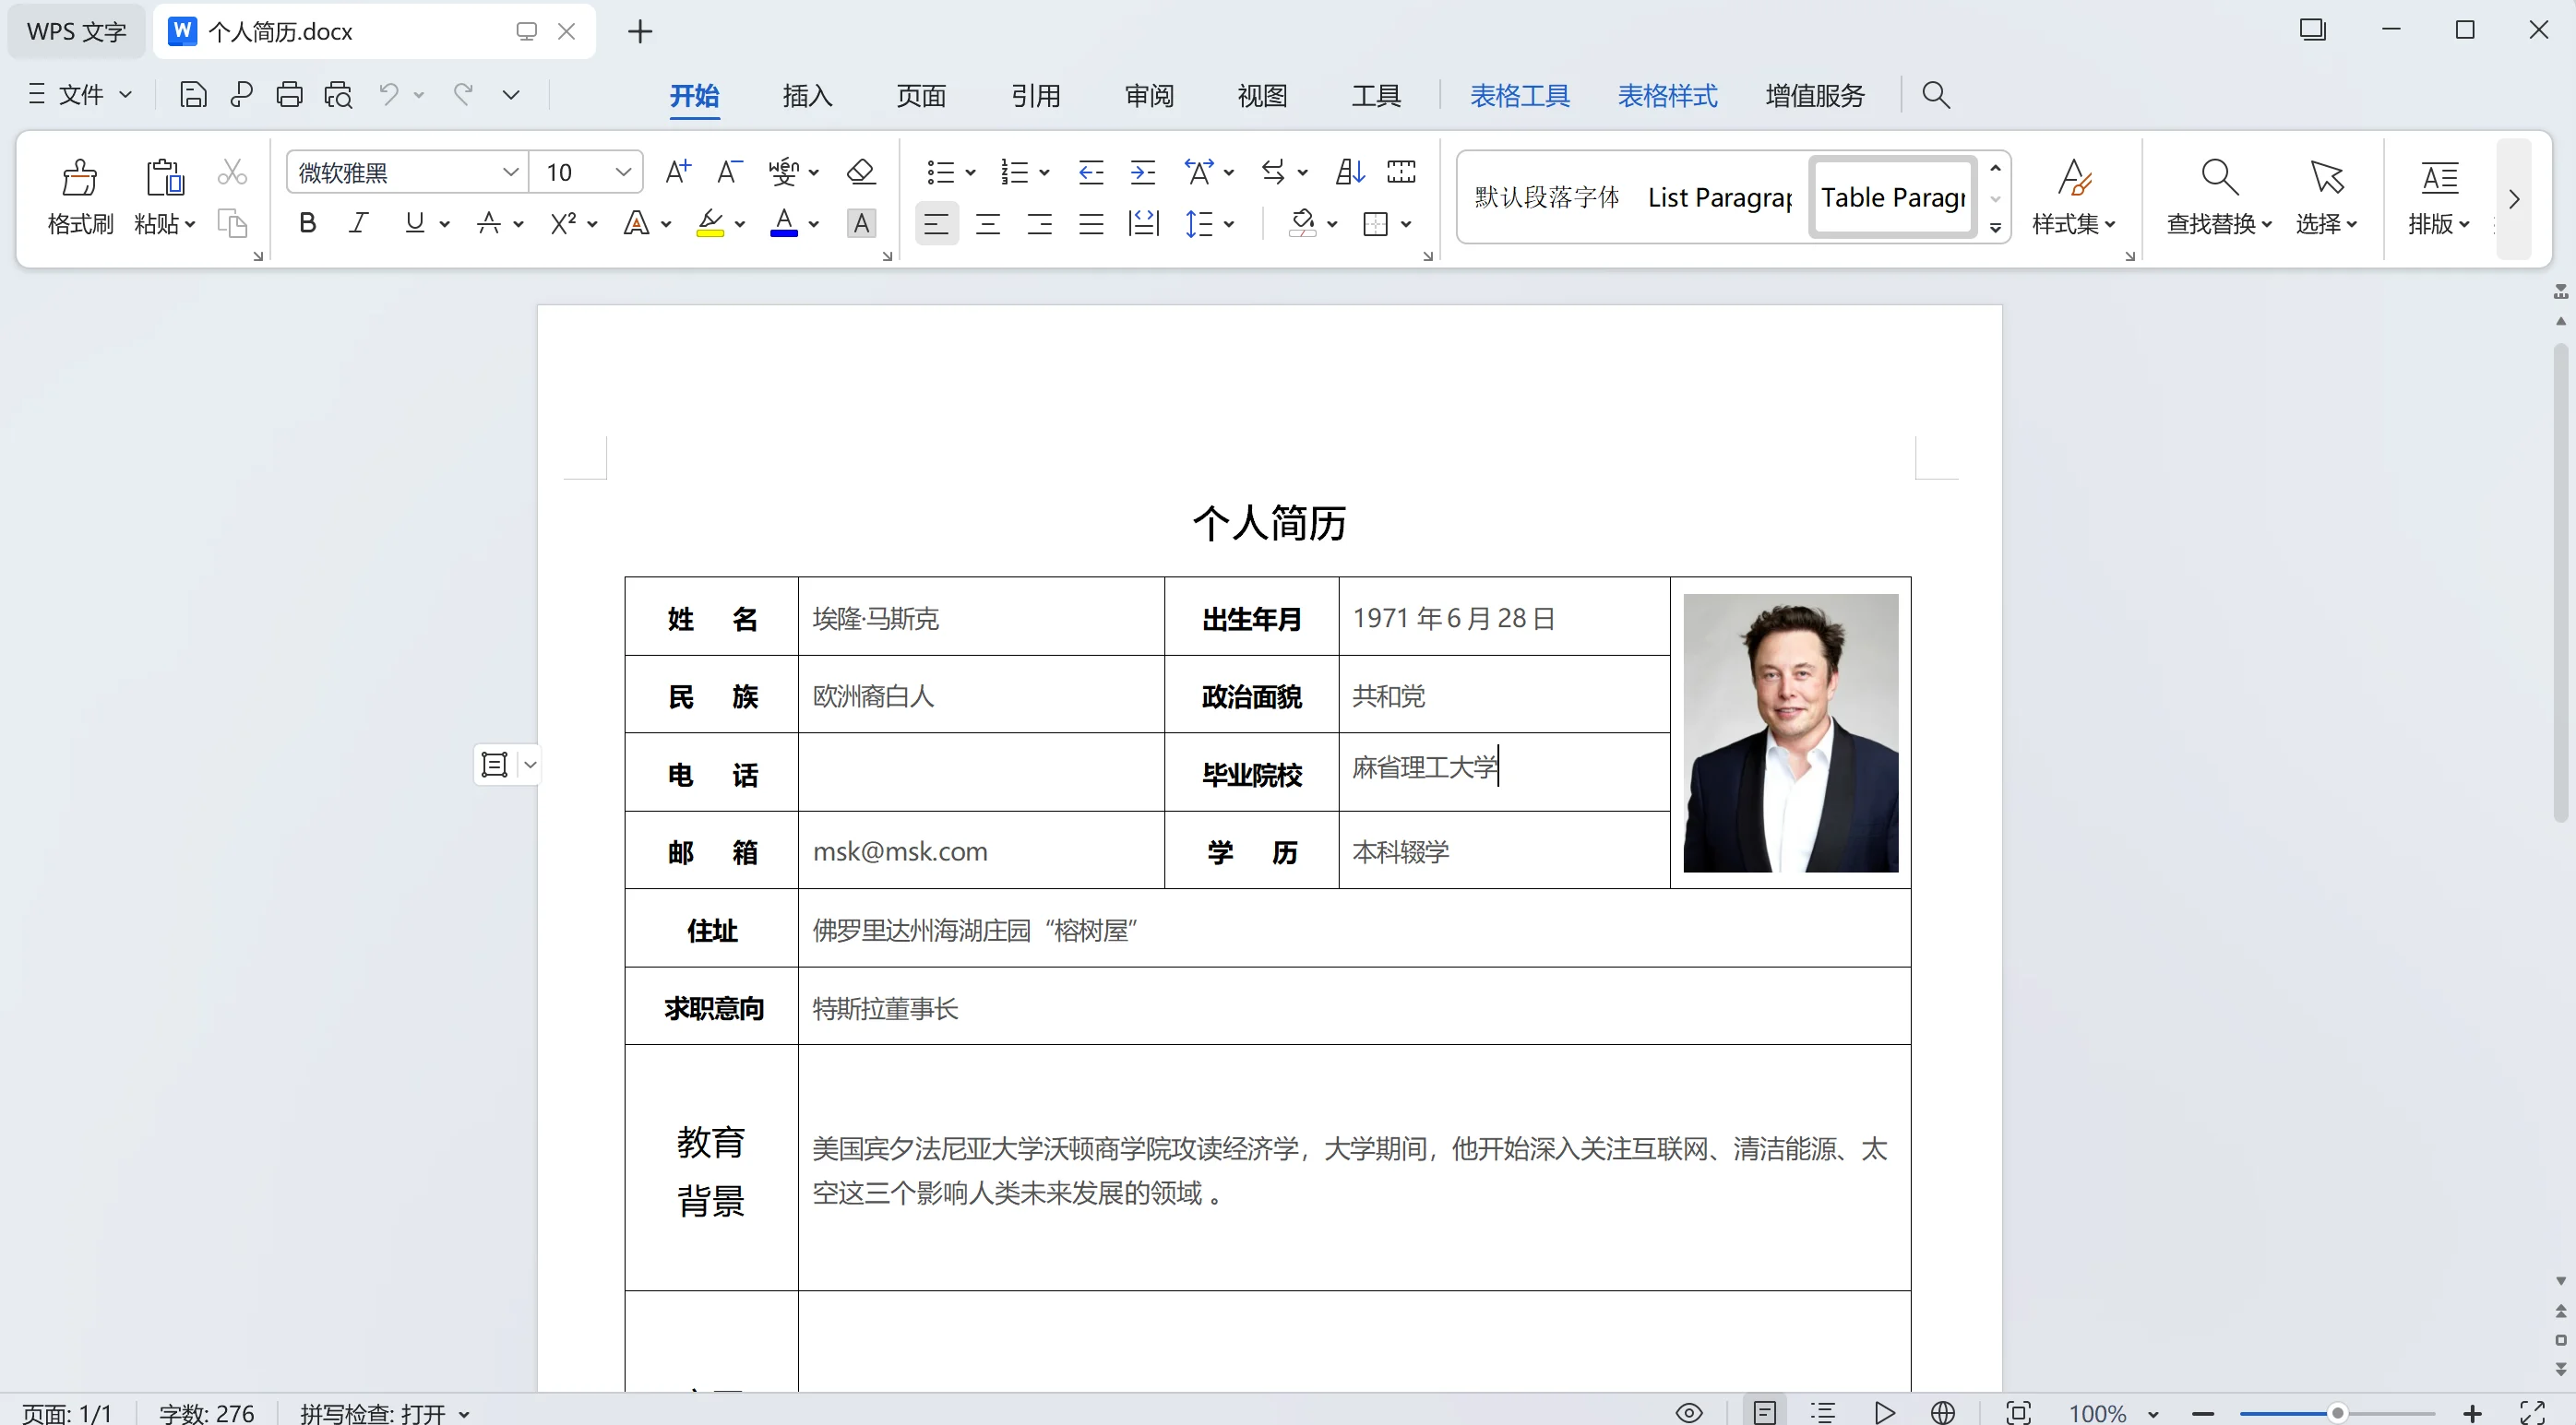Open the 样式集 style set button
This screenshot has height=1425, width=2576.
click(x=2074, y=198)
